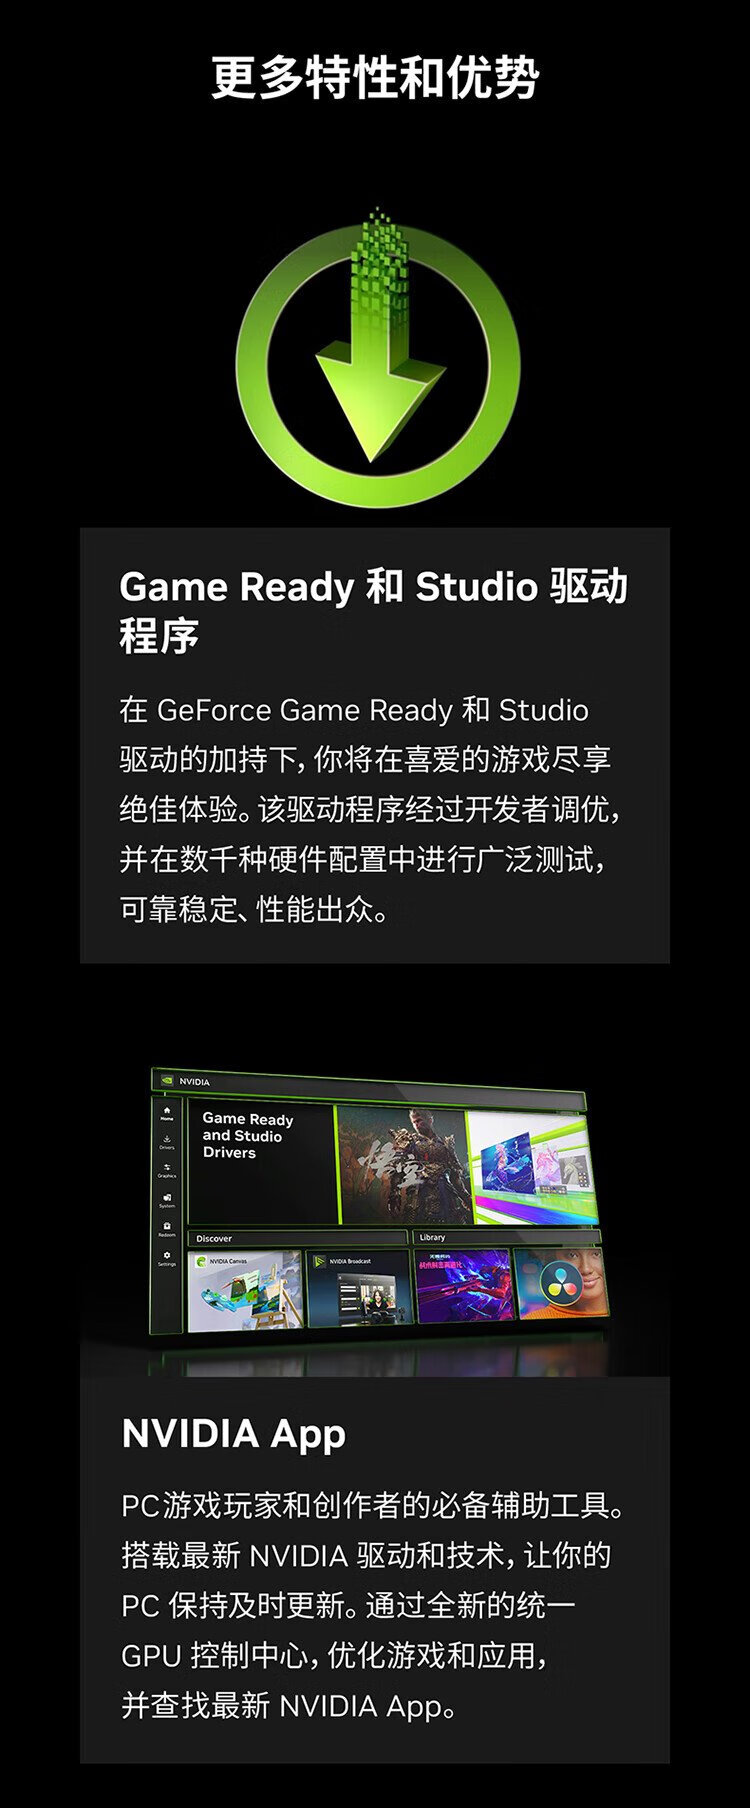Viewport: 750px width, 1808px height.
Task: Open the Redeem sidebar icon
Action: coord(167,1228)
